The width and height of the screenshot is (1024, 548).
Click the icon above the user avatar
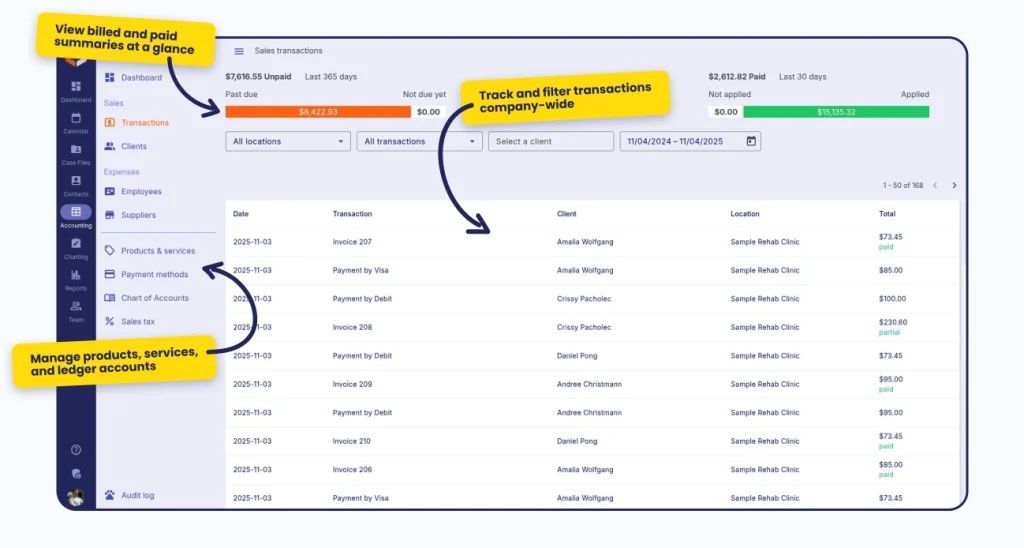coord(76,474)
